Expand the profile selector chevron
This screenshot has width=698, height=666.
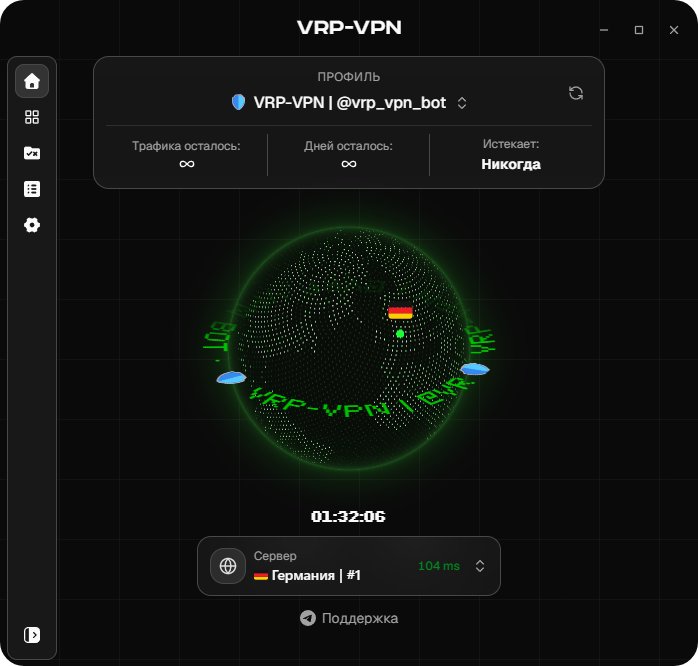click(x=462, y=103)
